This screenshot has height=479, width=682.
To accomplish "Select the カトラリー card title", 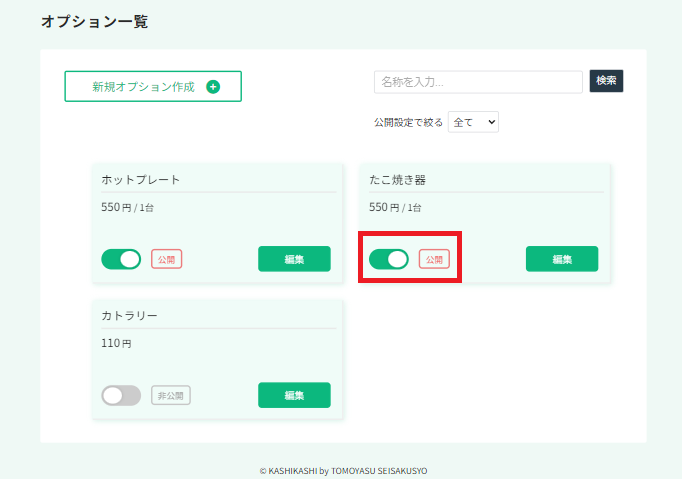I will (129, 315).
